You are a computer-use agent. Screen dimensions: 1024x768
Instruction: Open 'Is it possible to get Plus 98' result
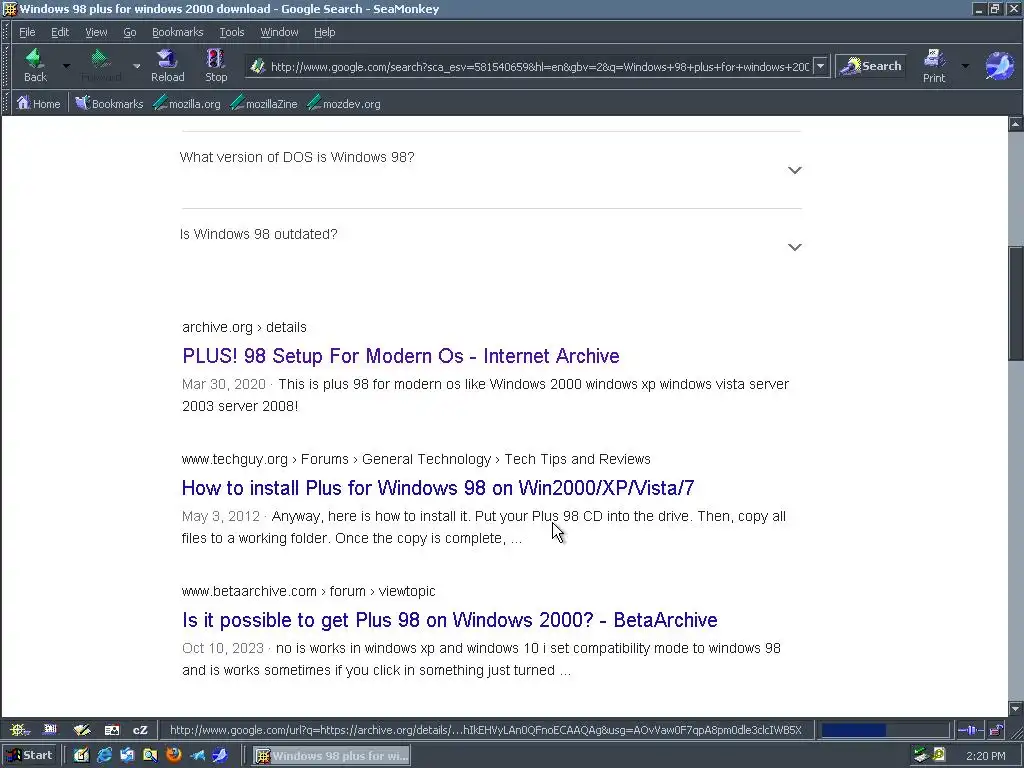[x=450, y=620]
